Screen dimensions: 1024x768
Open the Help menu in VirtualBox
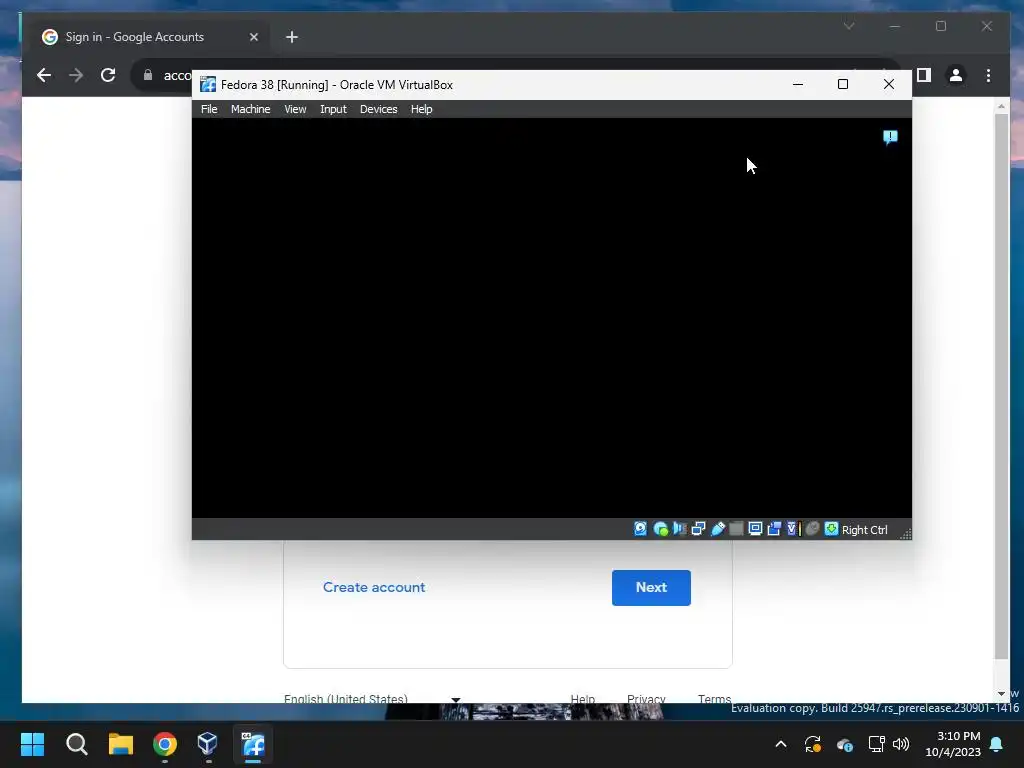click(421, 109)
